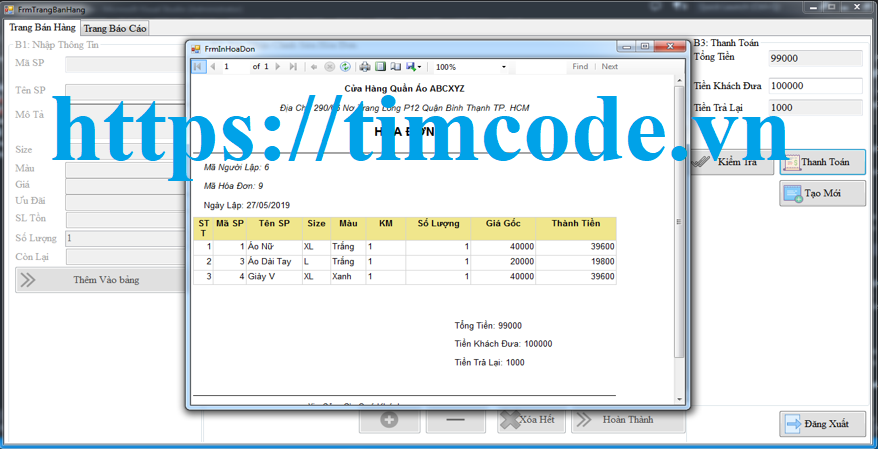Maximize the FrmInHoaDon window
The width and height of the screenshot is (878, 449).
(x=645, y=46)
